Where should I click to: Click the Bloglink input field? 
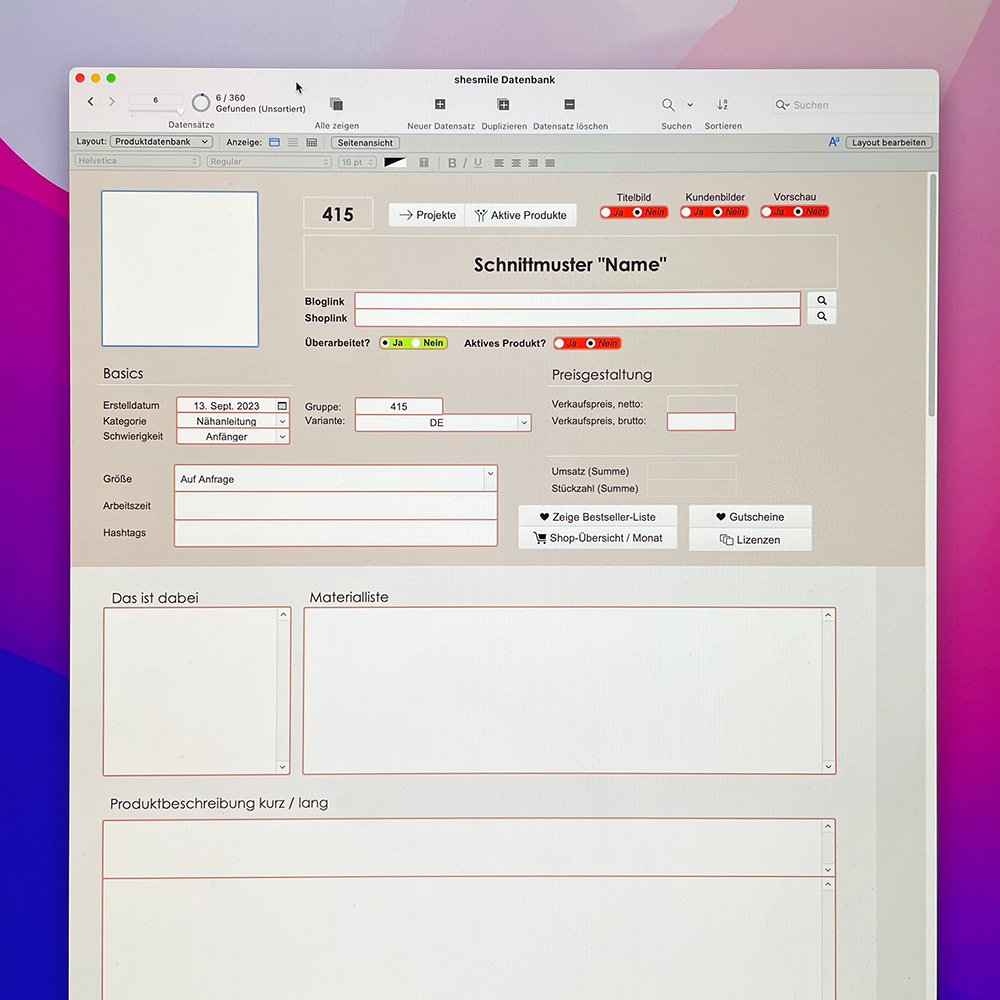(578, 300)
